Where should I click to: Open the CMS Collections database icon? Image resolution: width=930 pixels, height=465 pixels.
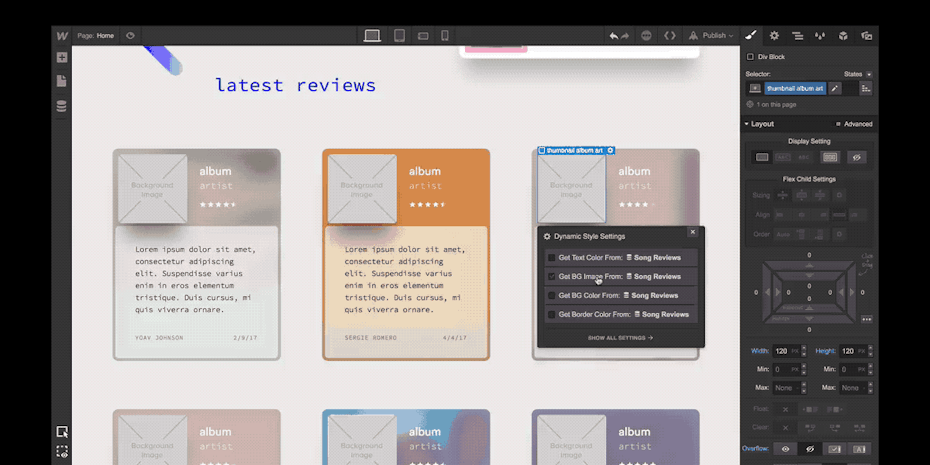tap(62, 106)
